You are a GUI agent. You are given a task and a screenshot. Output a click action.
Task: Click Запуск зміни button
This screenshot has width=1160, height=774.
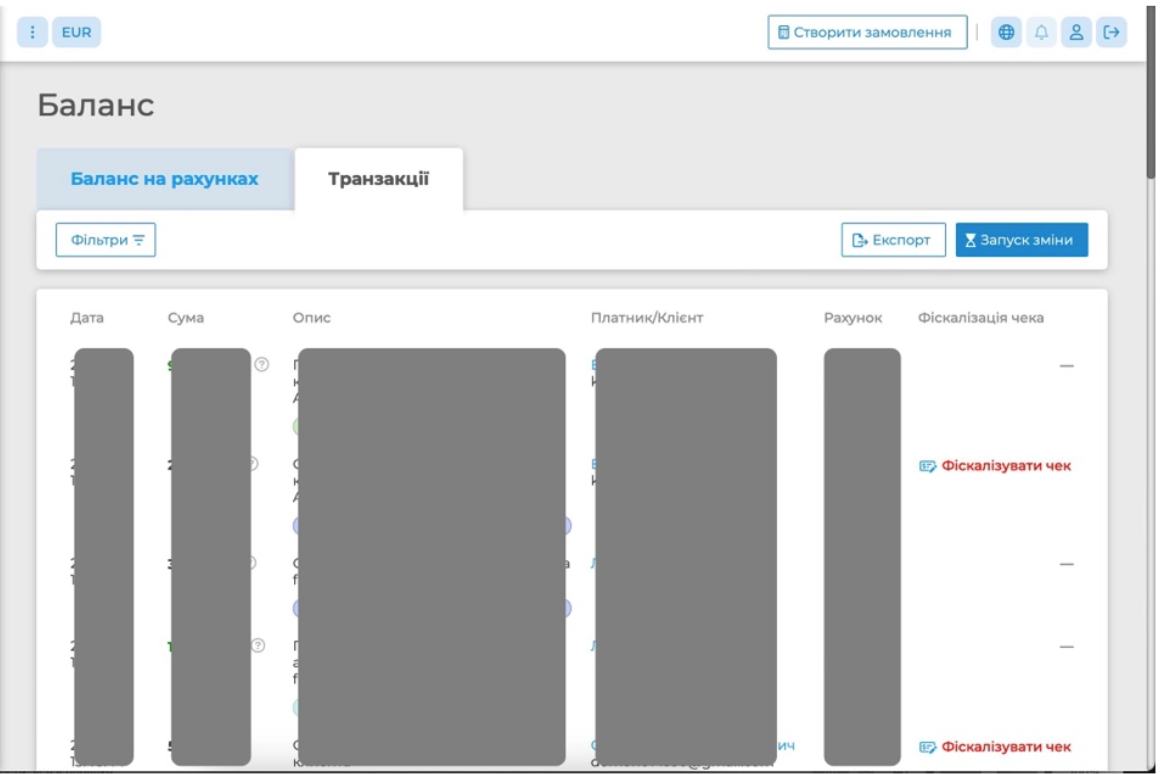tap(1021, 240)
